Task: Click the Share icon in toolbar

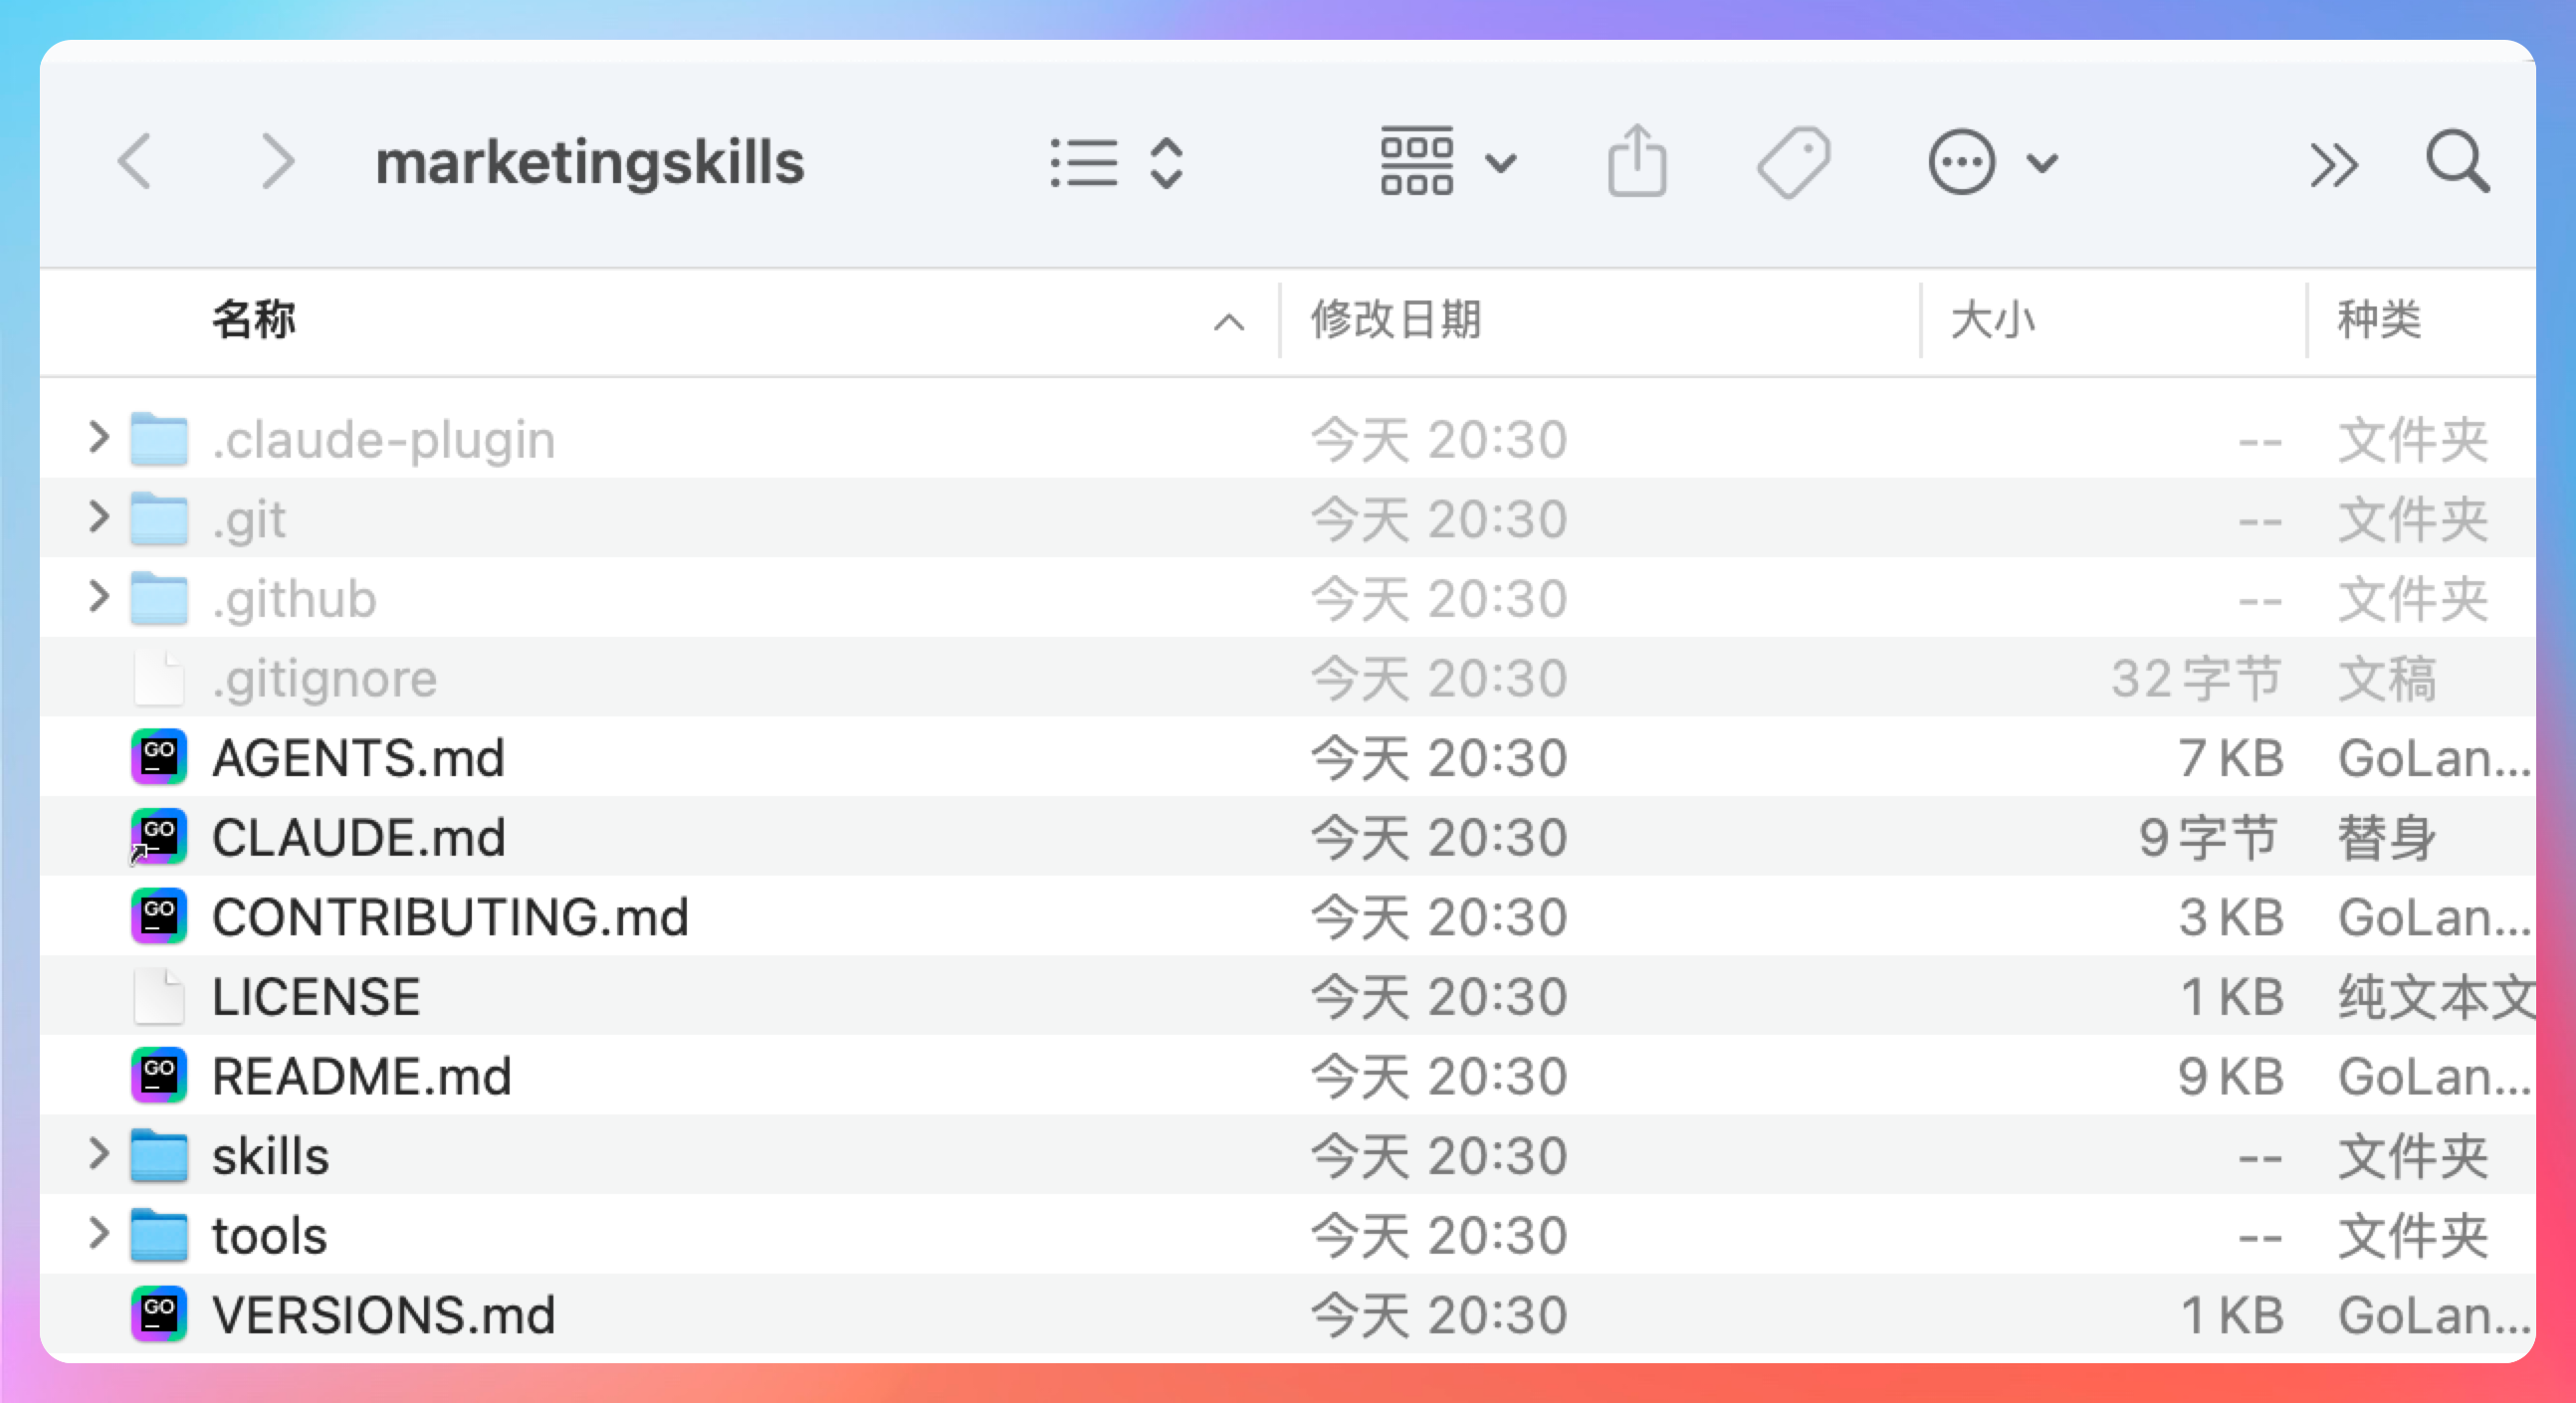Action: coord(1636,162)
